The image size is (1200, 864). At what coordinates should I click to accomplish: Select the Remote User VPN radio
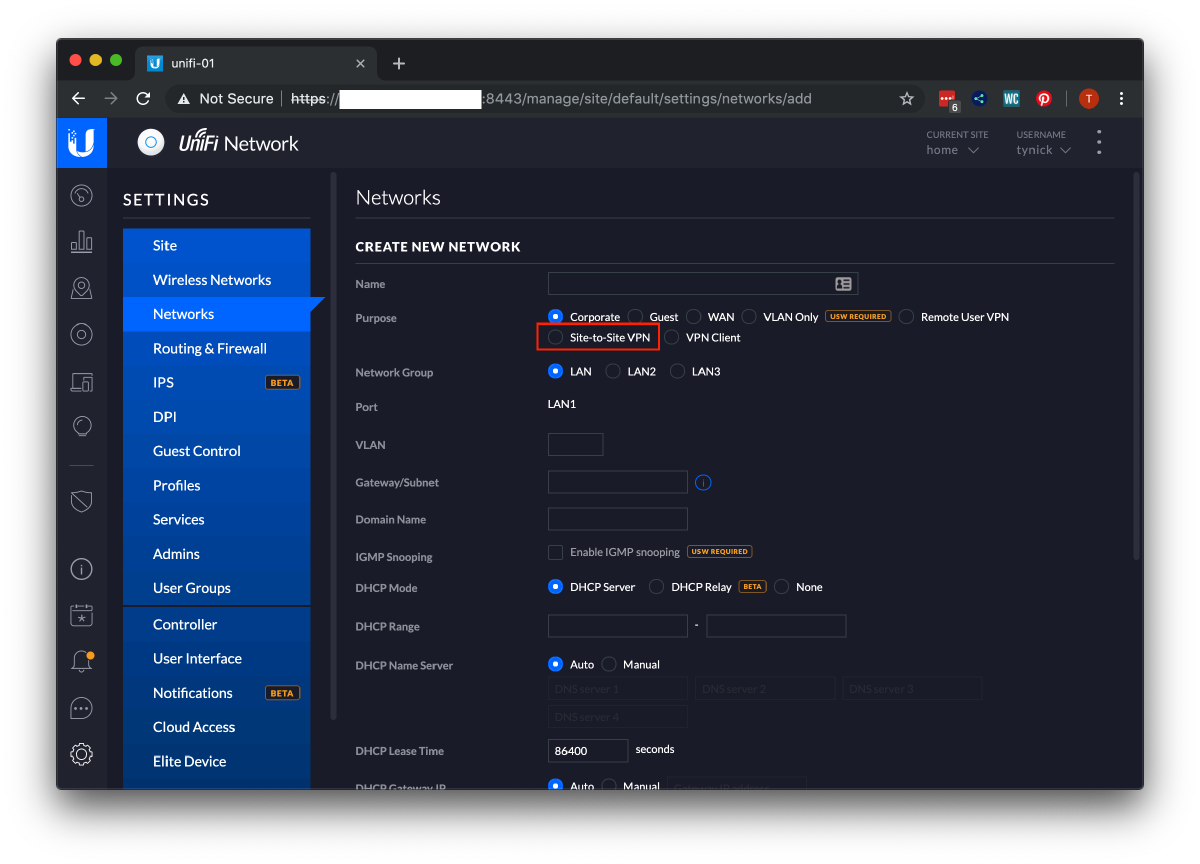coord(907,316)
